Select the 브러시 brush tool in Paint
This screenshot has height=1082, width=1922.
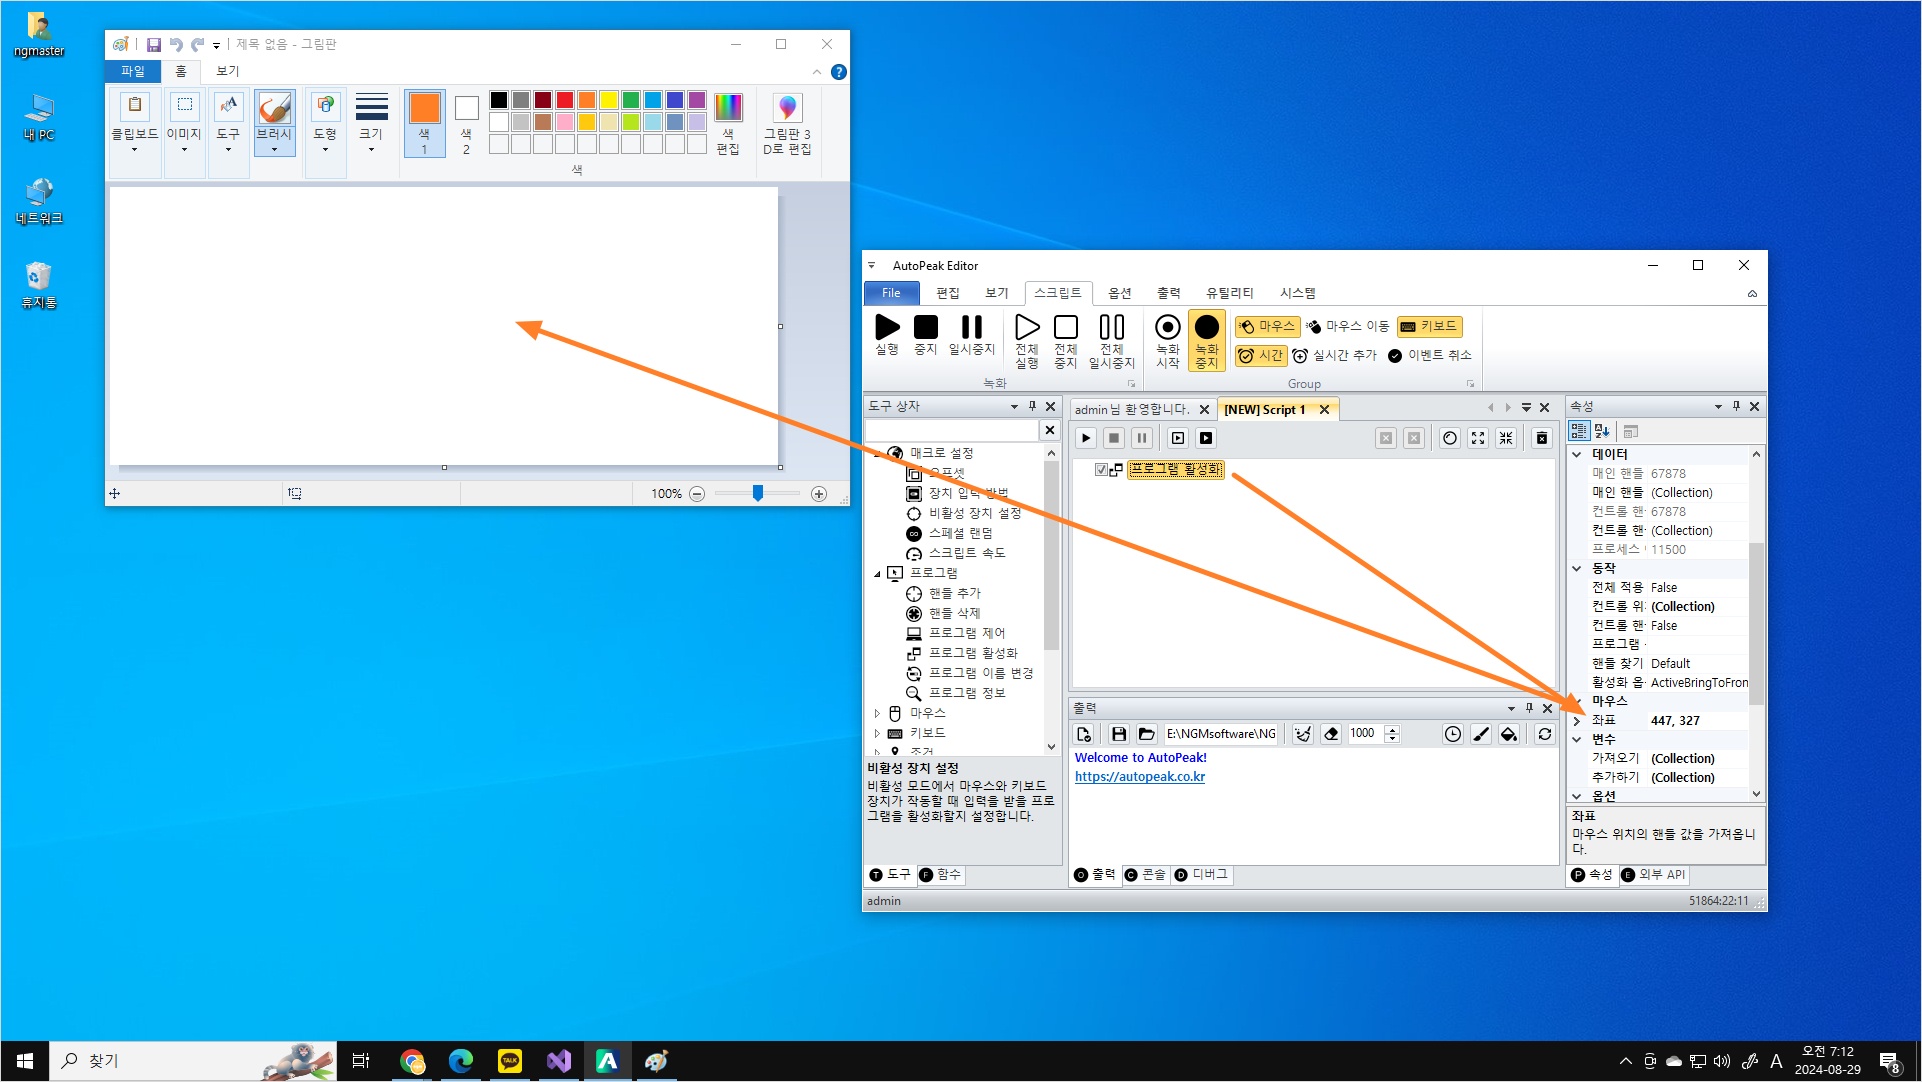(274, 108)
